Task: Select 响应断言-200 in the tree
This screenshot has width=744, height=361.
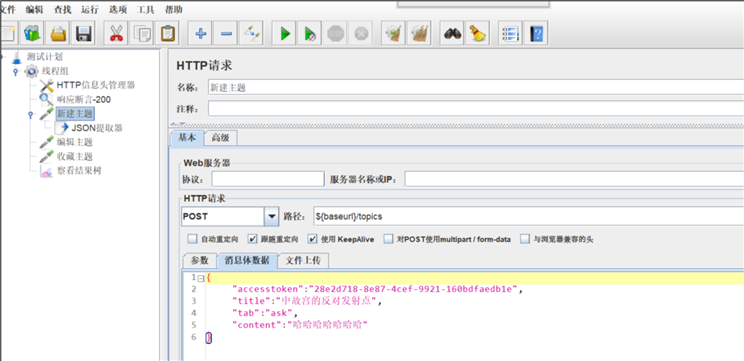Action: [84, 100]
